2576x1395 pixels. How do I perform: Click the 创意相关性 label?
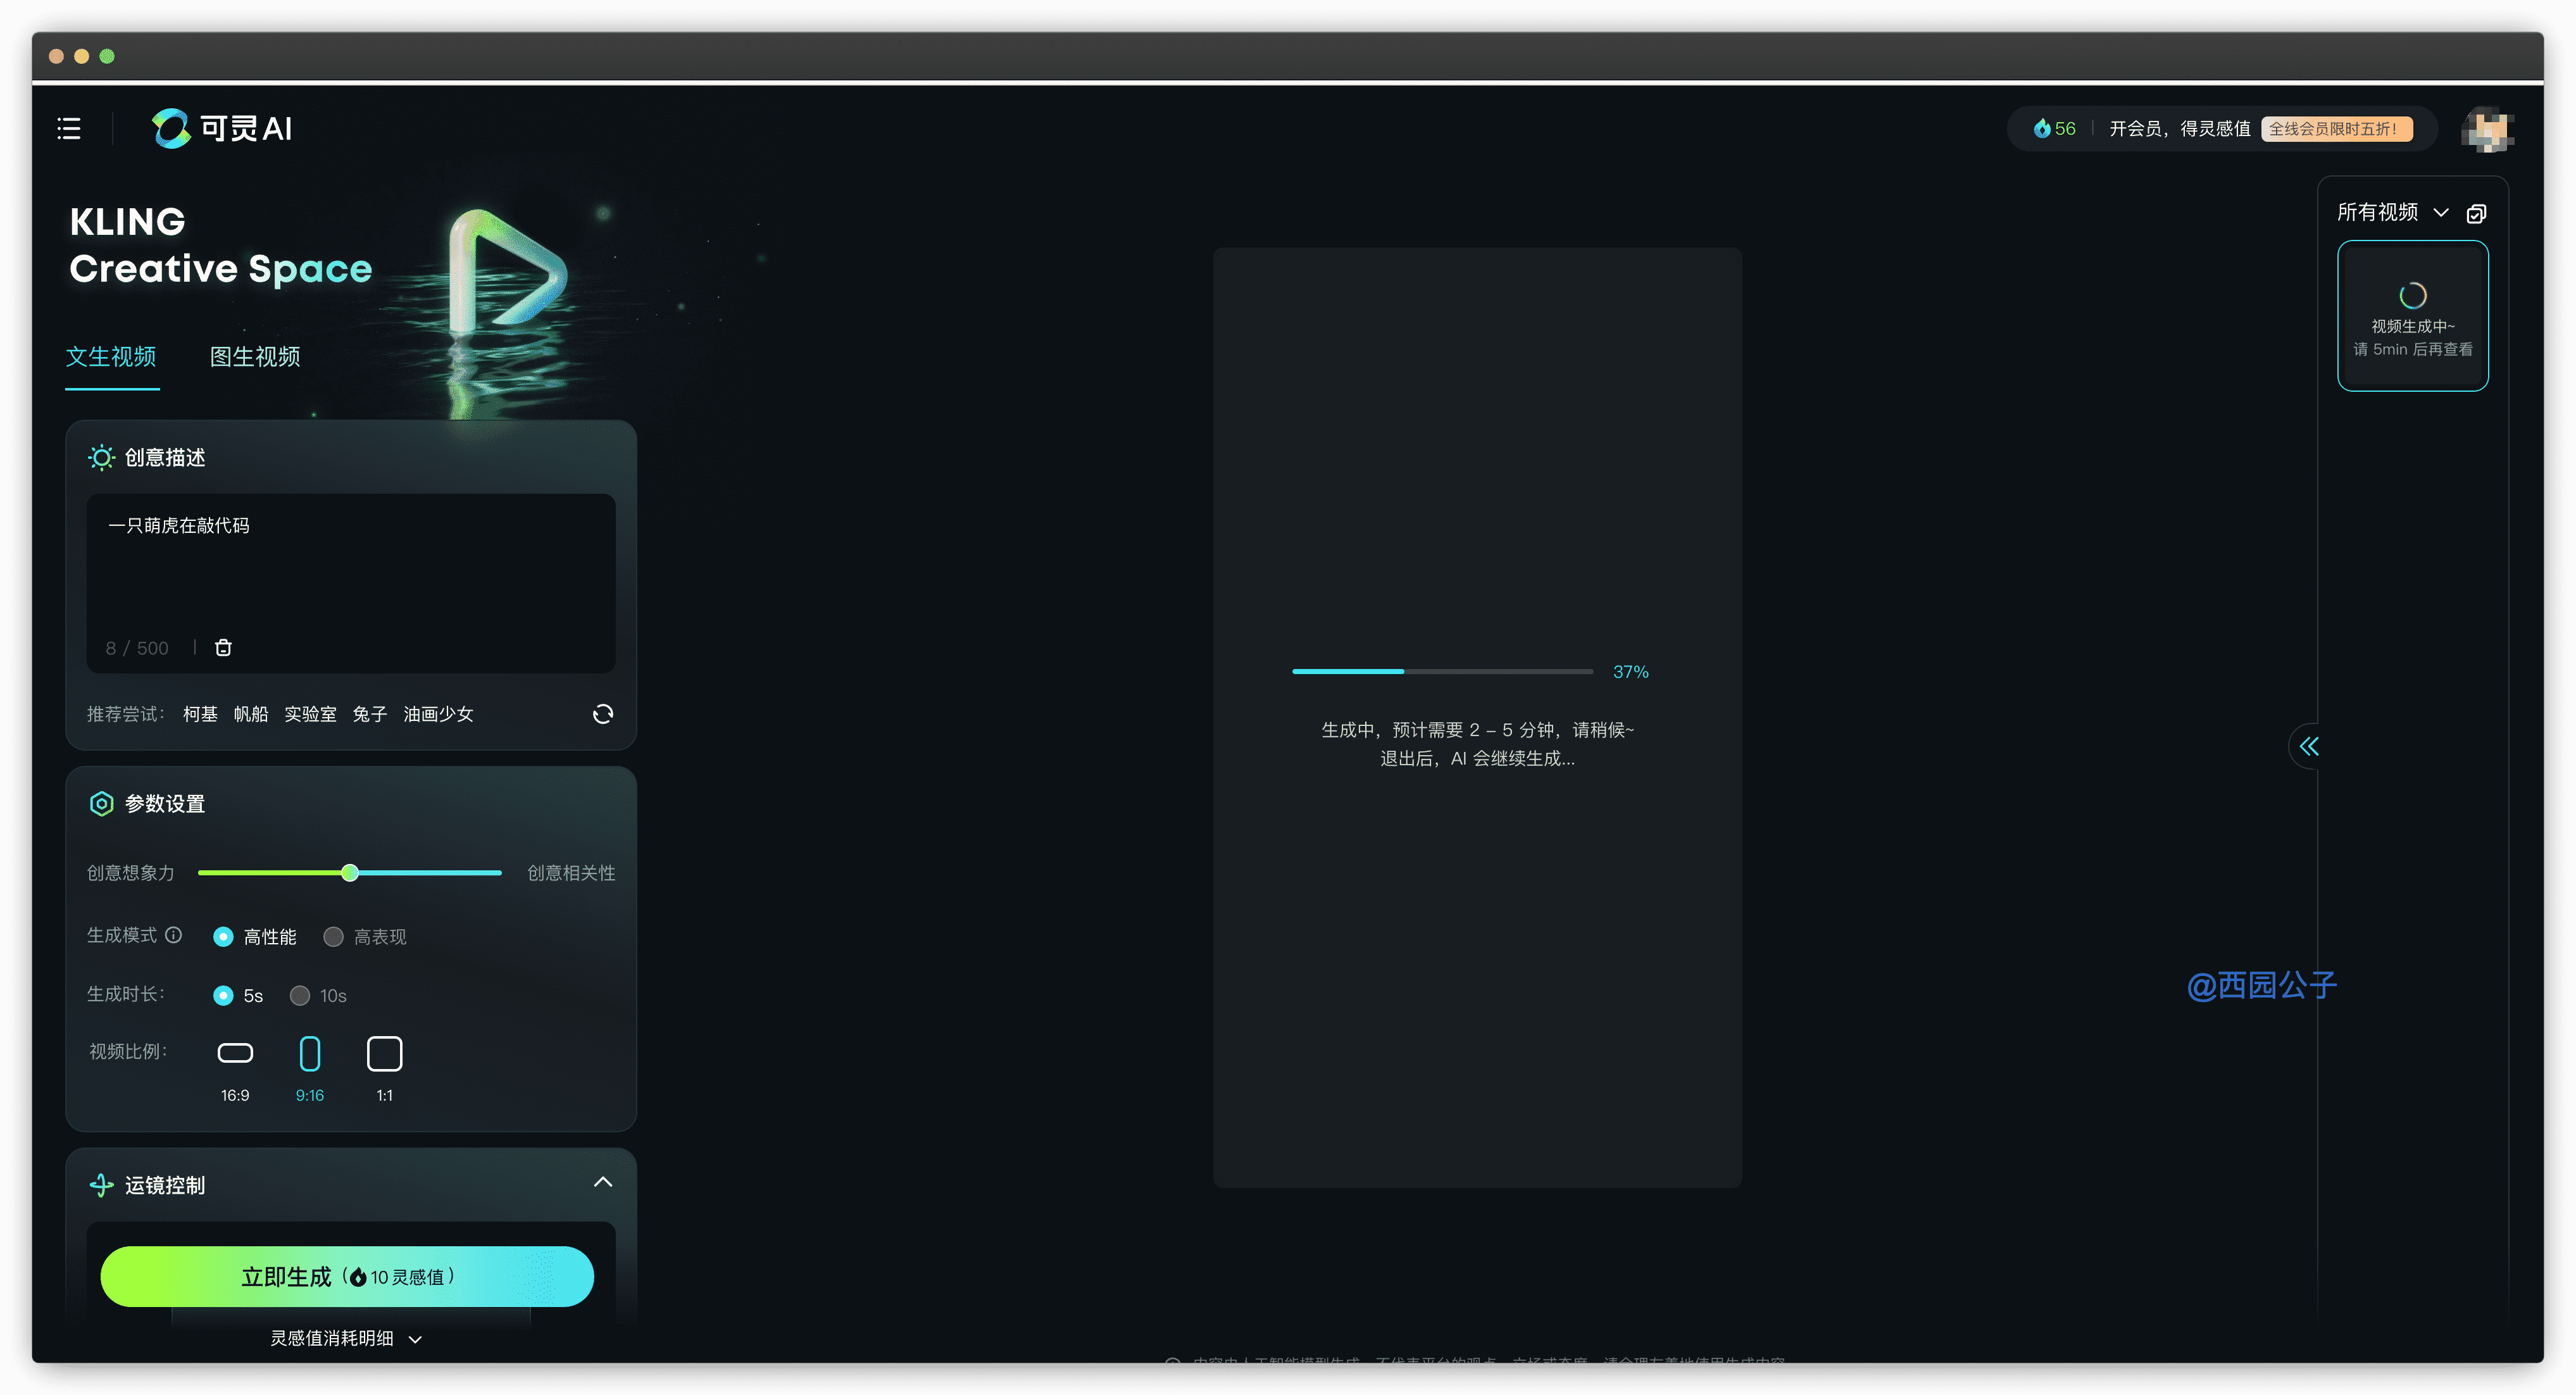point(571,872)
